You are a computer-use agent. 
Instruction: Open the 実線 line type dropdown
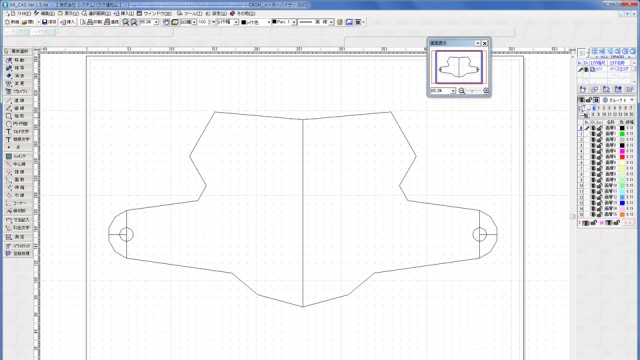(331, 22)
